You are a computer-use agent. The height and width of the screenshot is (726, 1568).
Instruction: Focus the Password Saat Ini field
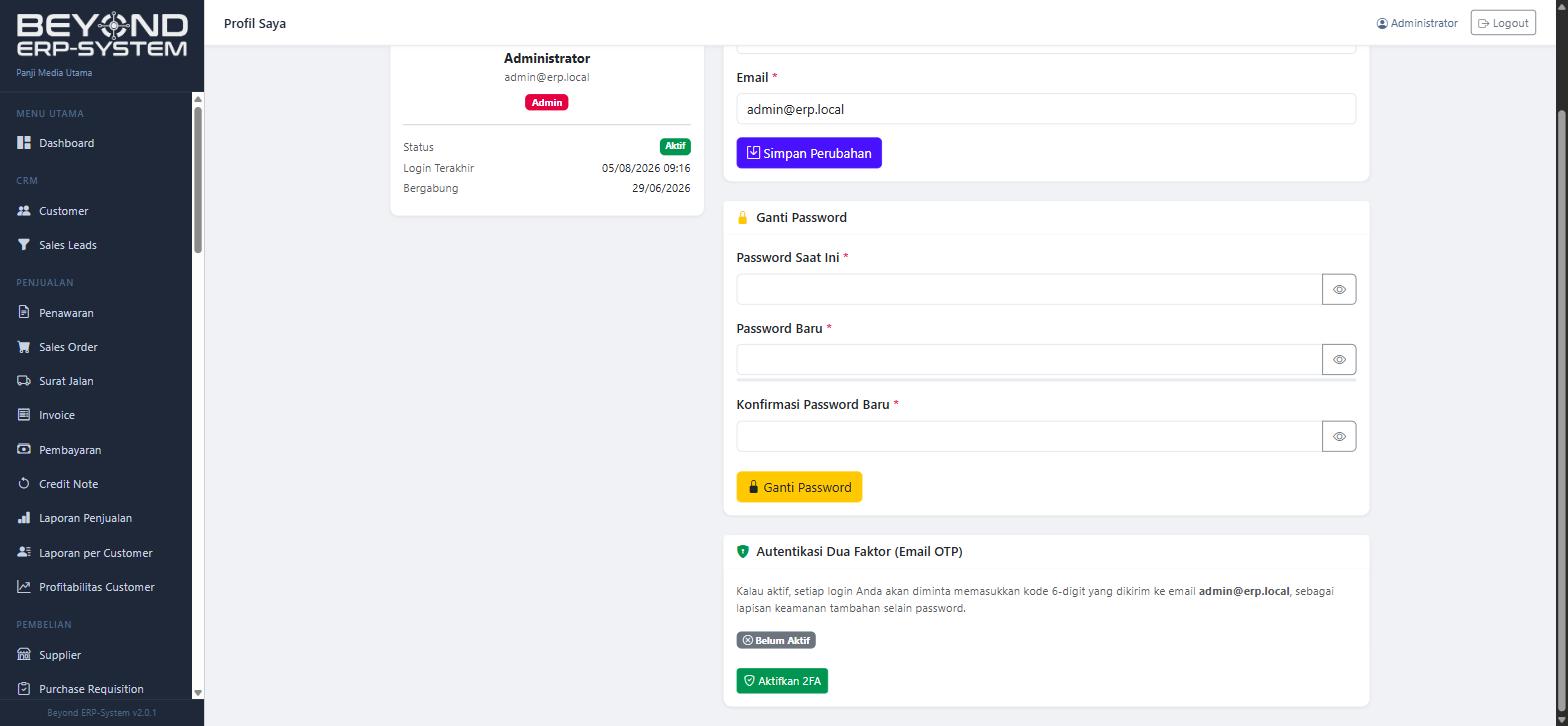click(1029, 289)
